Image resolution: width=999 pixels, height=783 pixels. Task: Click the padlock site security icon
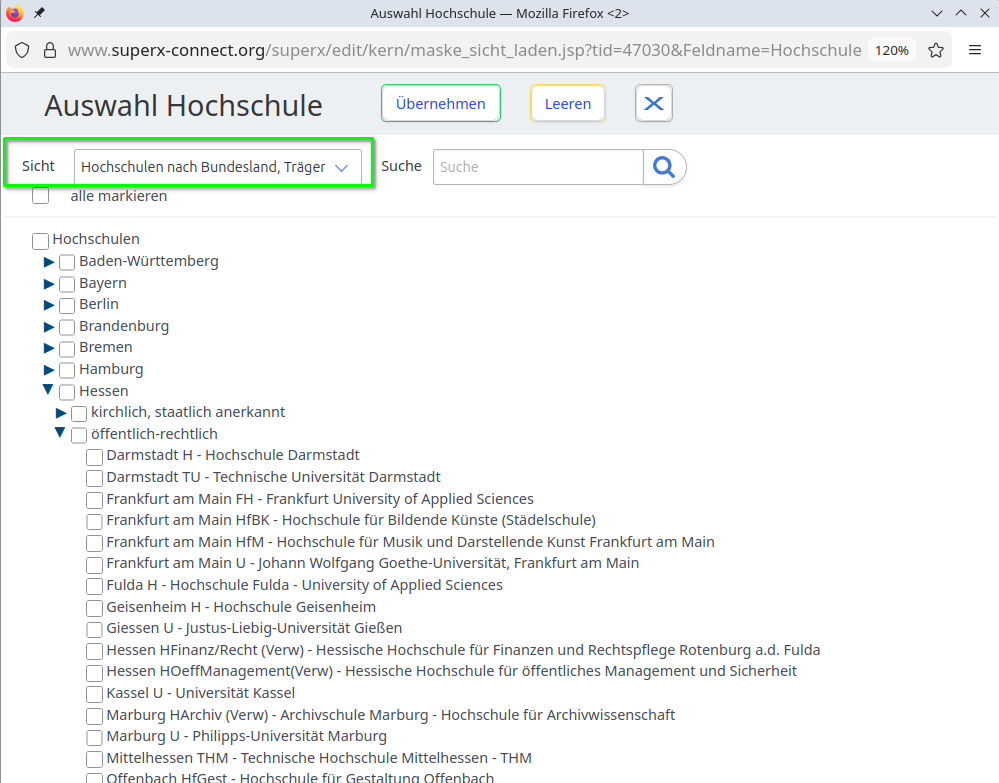[x=49, y=50]
